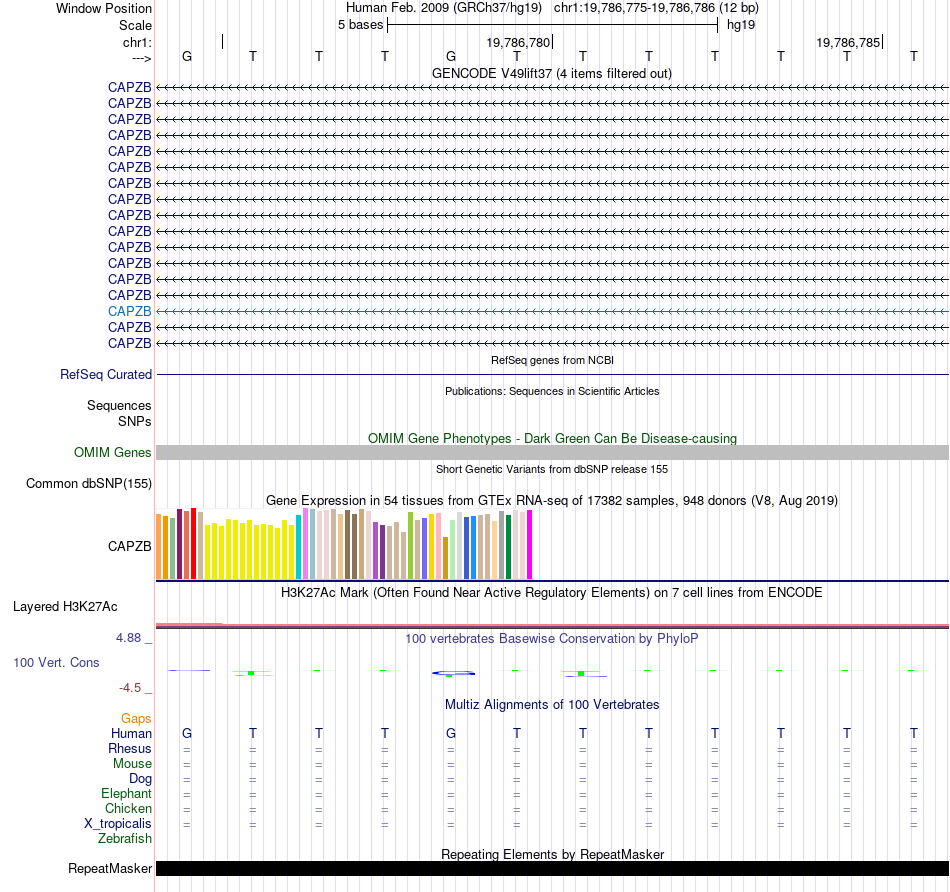Click the orange Gaps label
This screenshot has width=950, height=892.
[136, 718]
